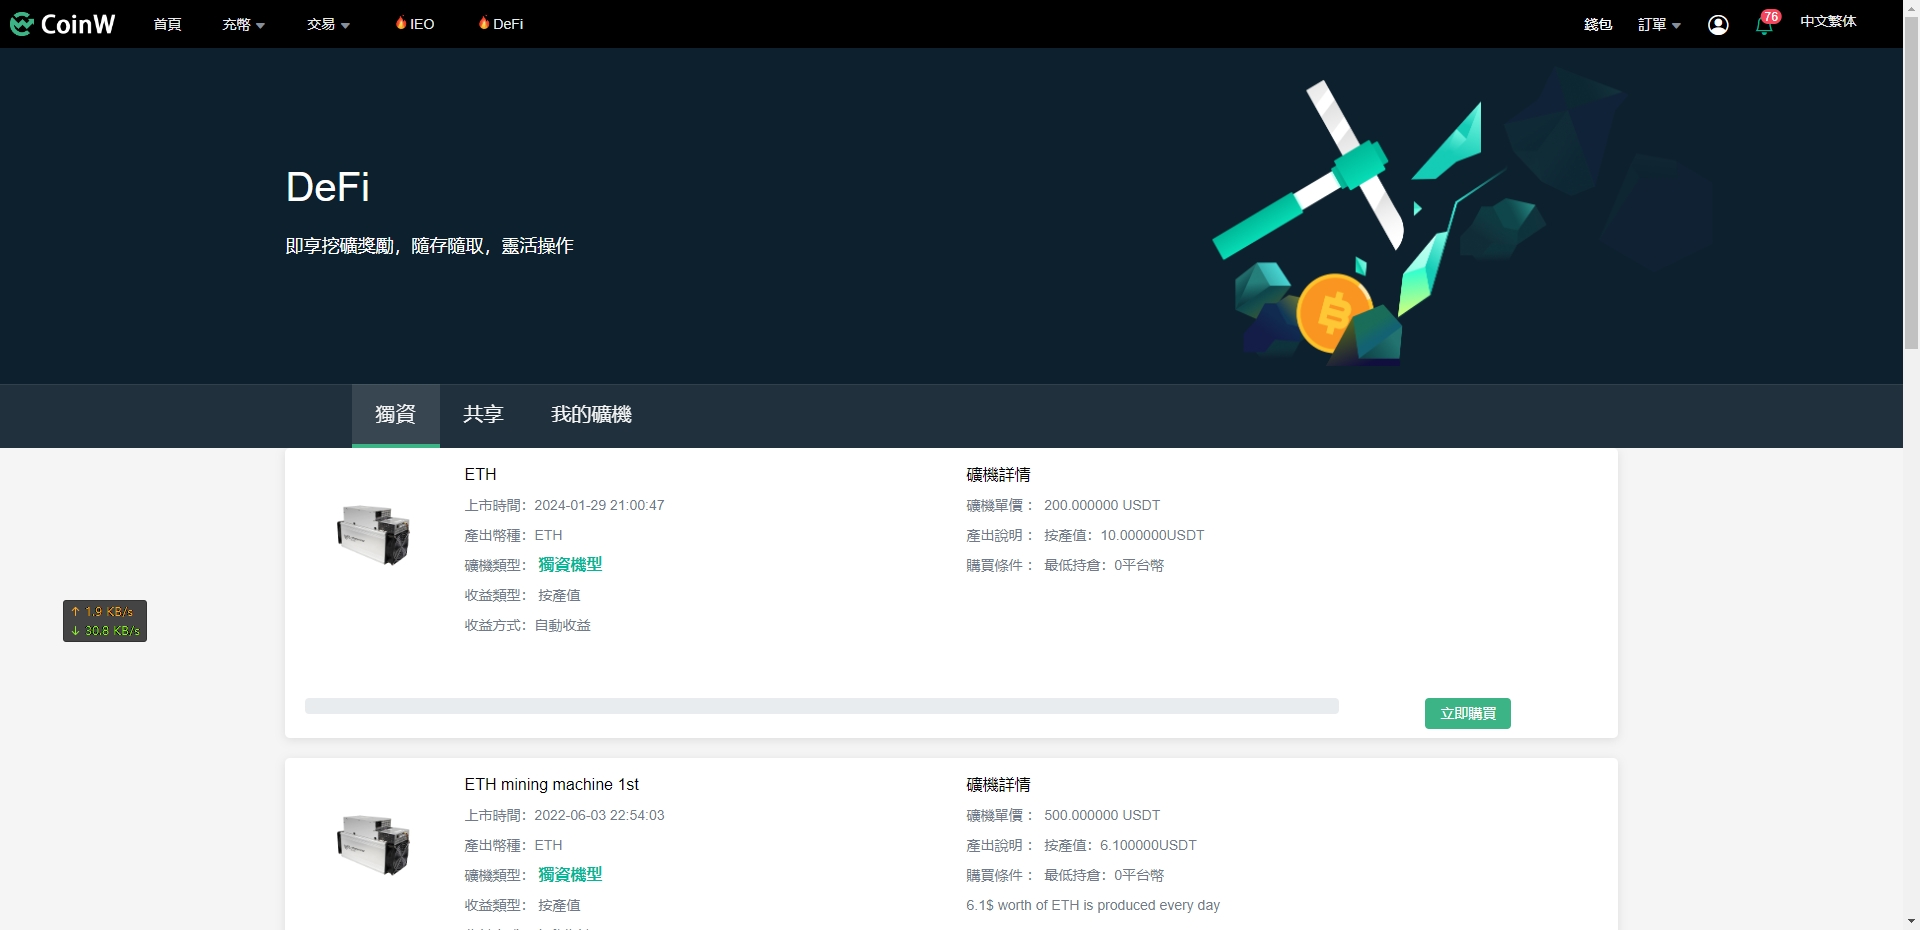Select the 獨資 tab

394,415
